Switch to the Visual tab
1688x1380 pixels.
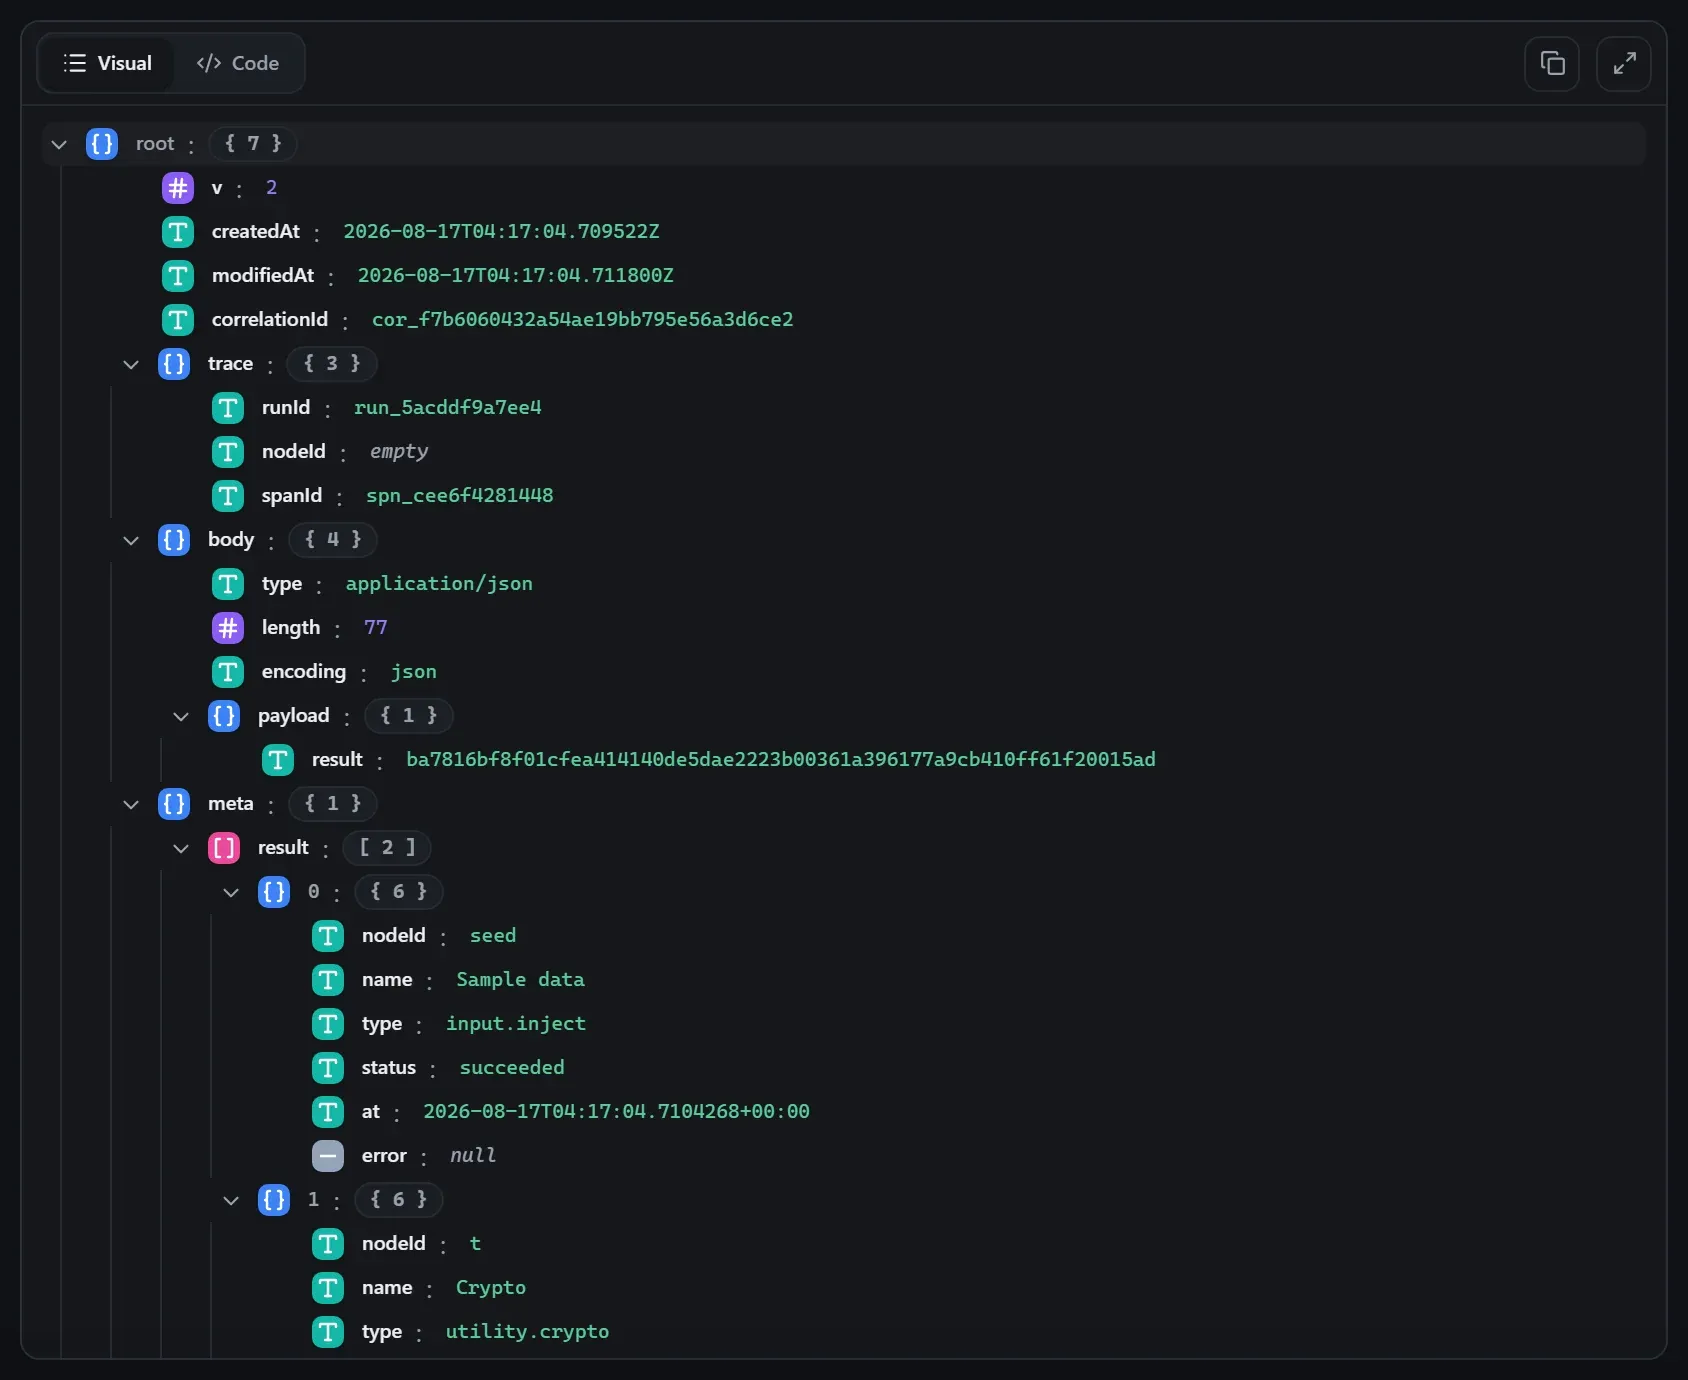pos(107,63)
